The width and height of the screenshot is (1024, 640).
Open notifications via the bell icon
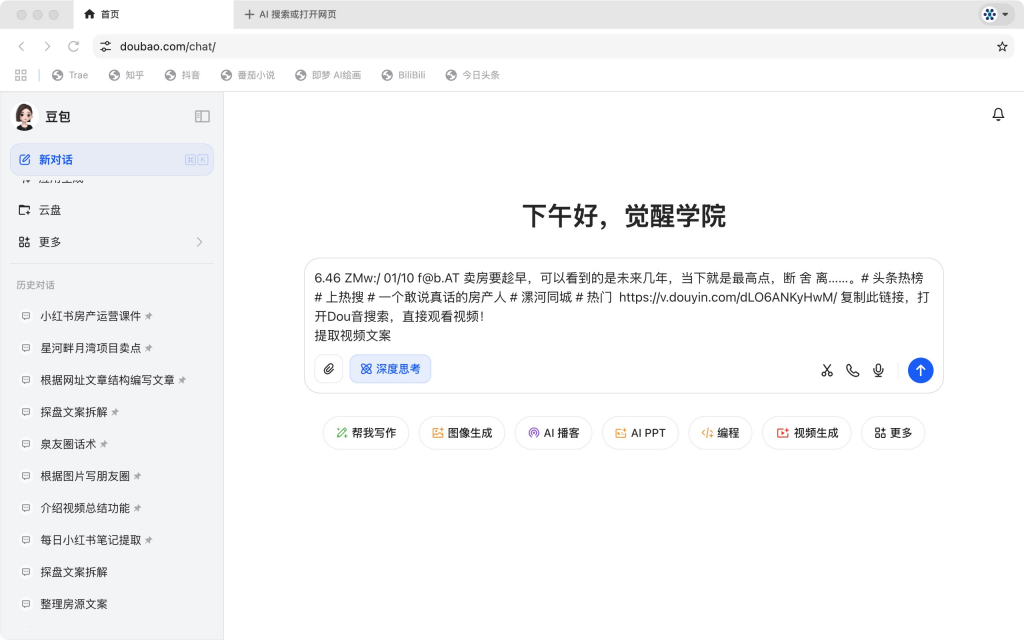pos(997,114)
